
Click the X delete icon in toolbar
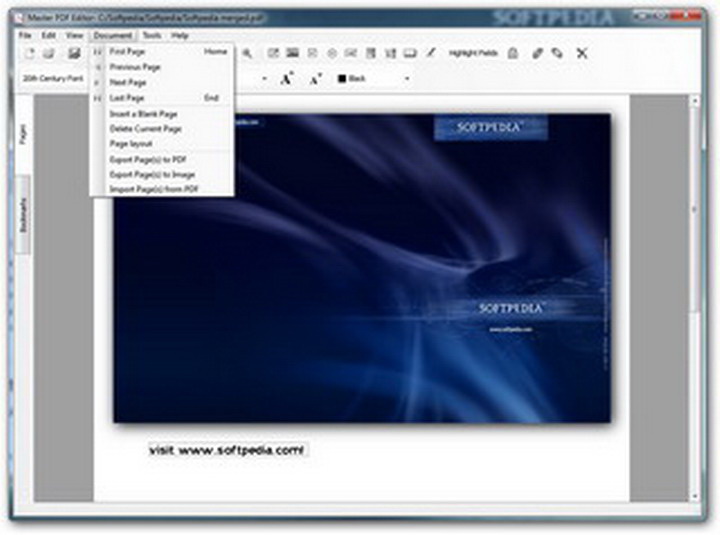[x=582, y=54]
